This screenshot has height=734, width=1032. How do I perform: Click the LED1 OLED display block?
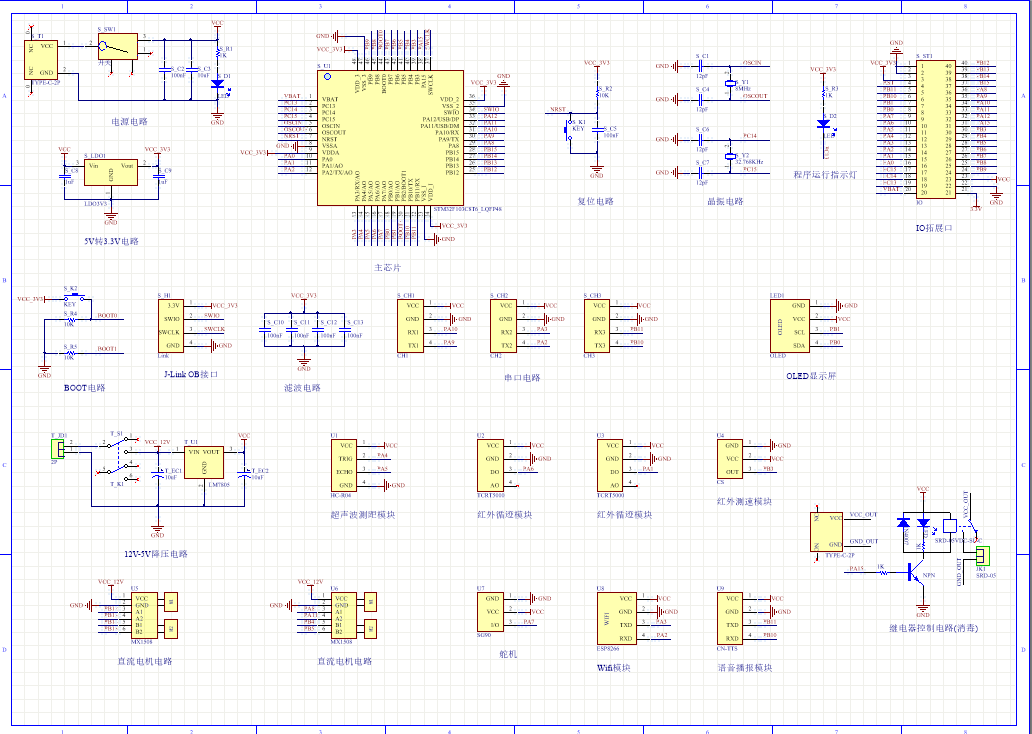coord(790,325)
